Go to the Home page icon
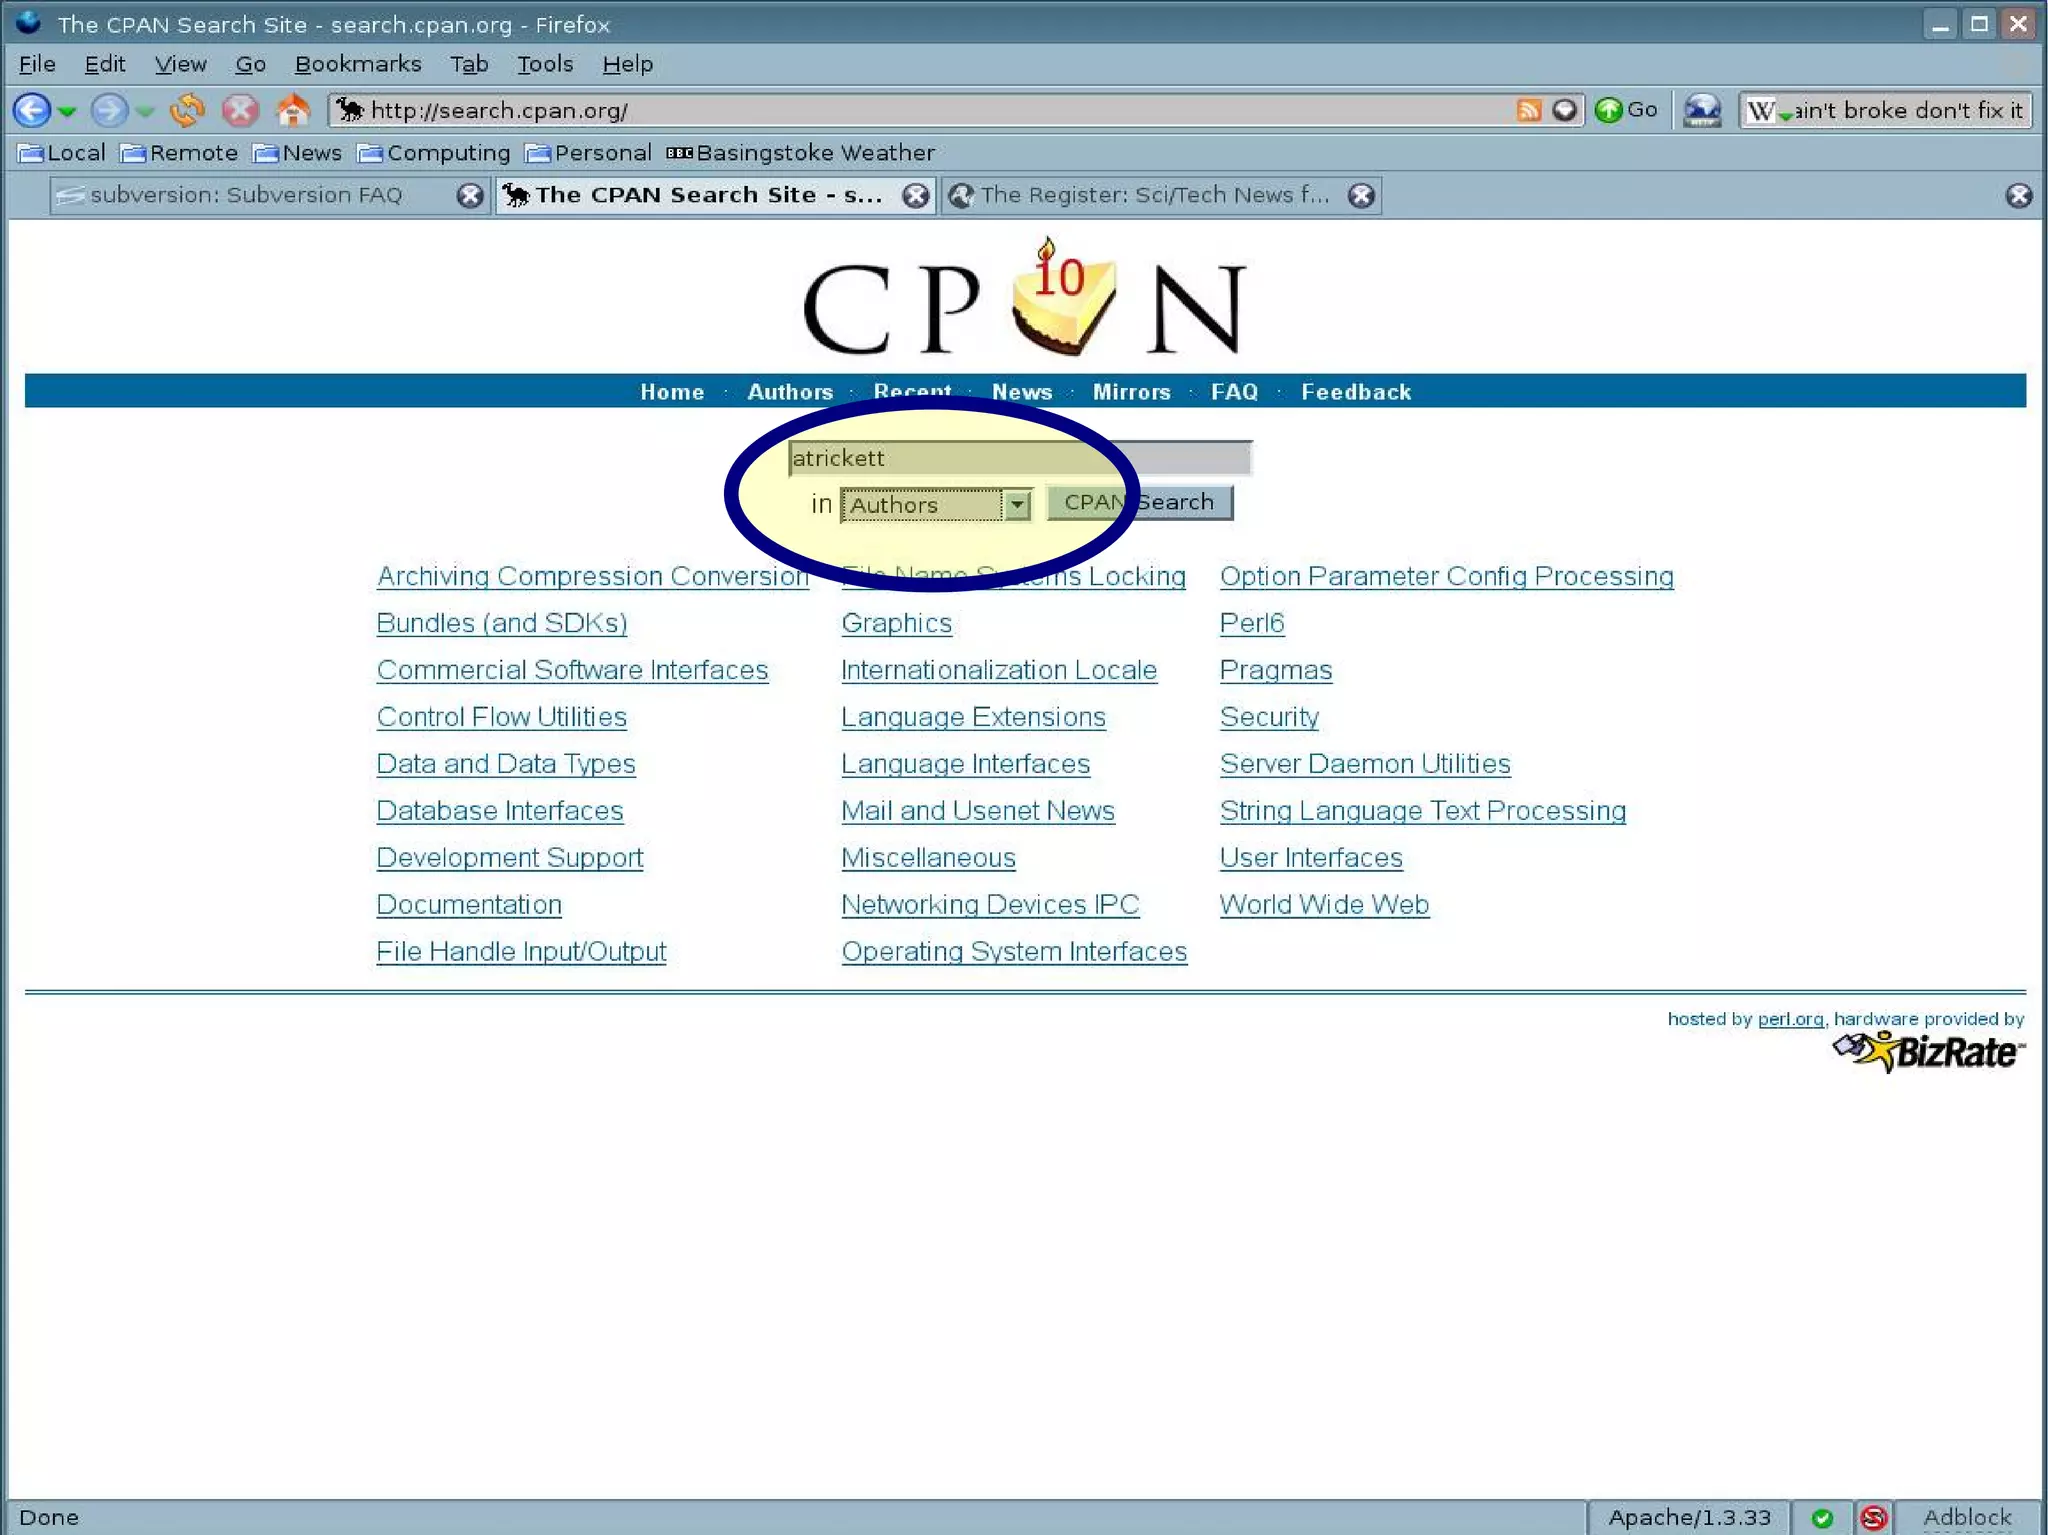Image resolution: width=2048 pixels, height=1535 pixels. tap(293, 110)
